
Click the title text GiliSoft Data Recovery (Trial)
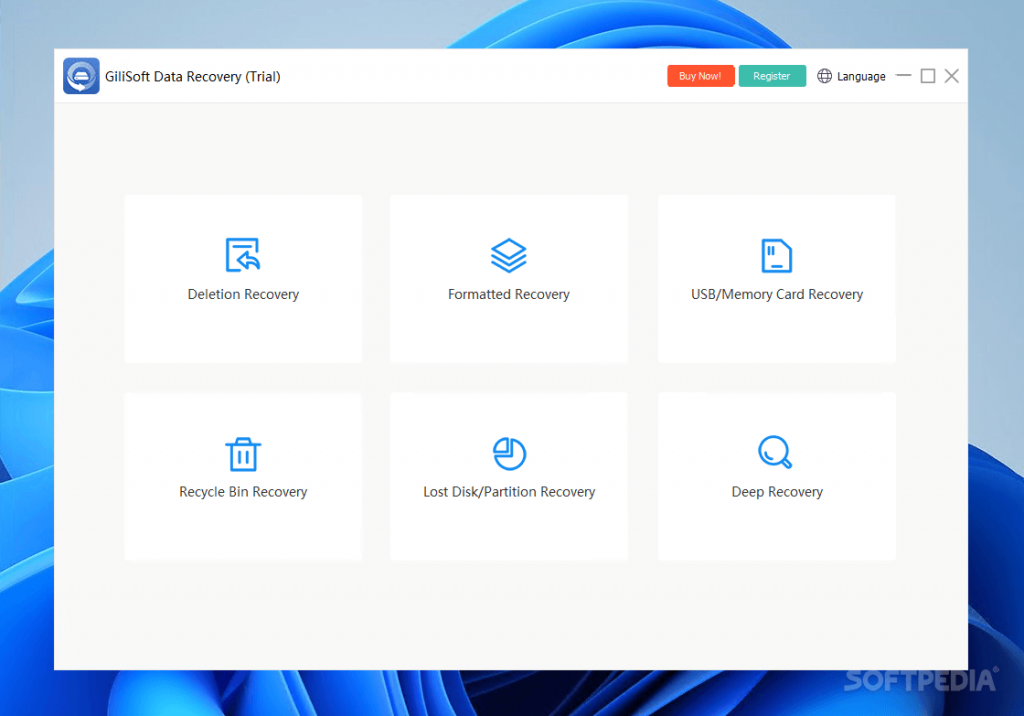192,76
